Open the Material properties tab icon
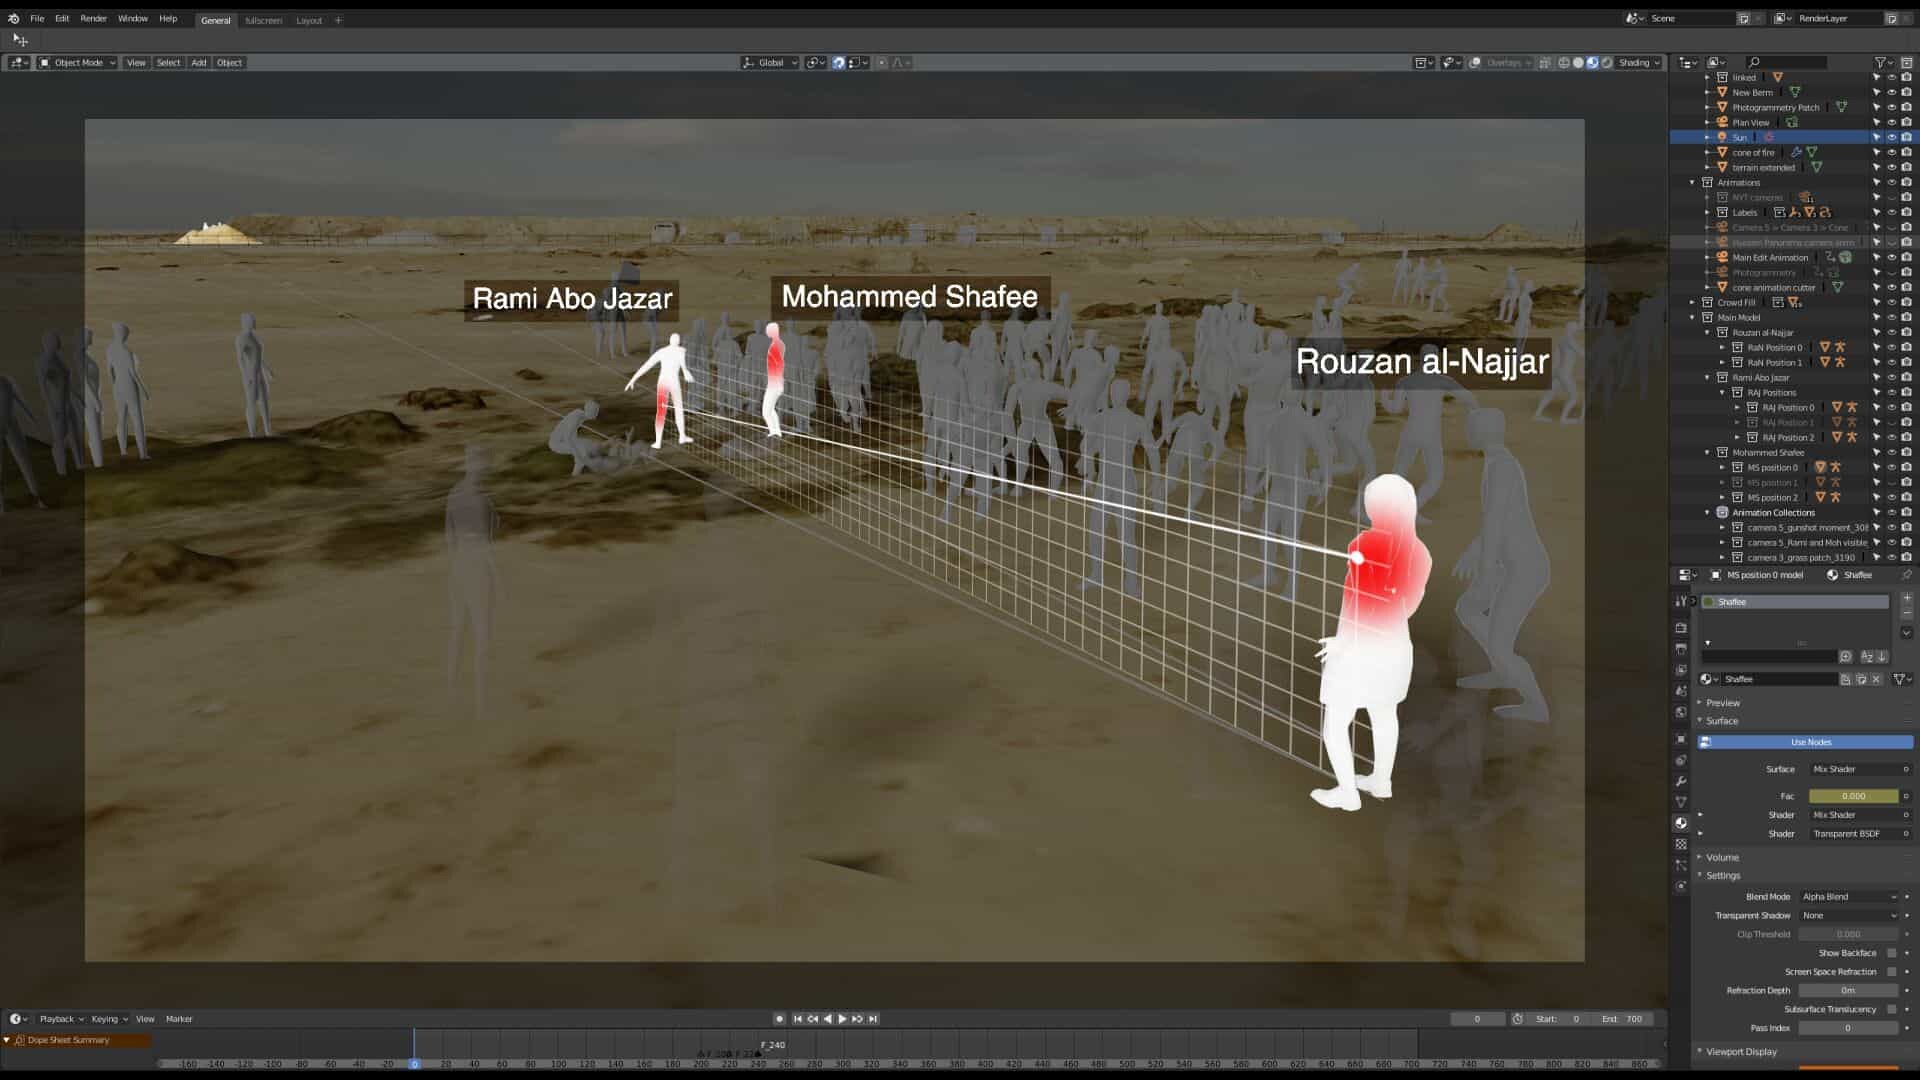 tap(1681, 823)
